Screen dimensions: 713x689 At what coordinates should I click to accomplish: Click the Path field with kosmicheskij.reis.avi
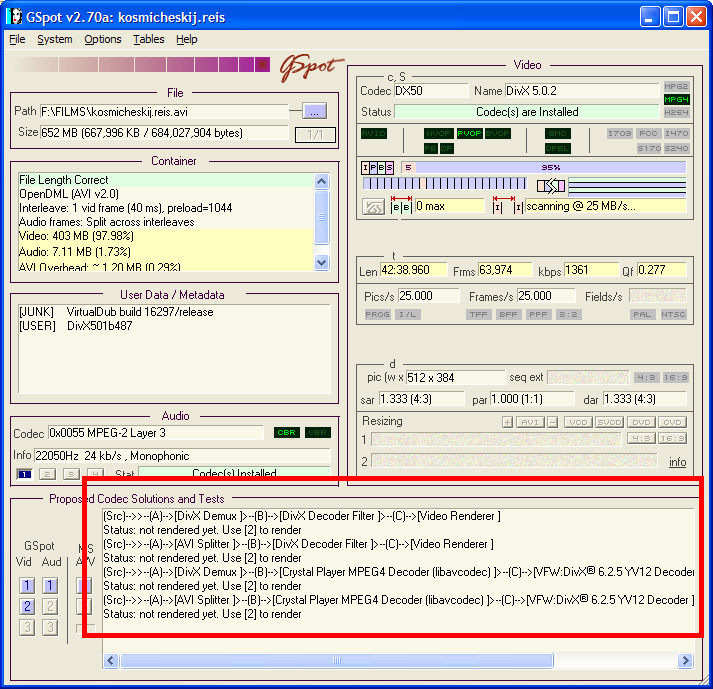(x=164, y=111)
